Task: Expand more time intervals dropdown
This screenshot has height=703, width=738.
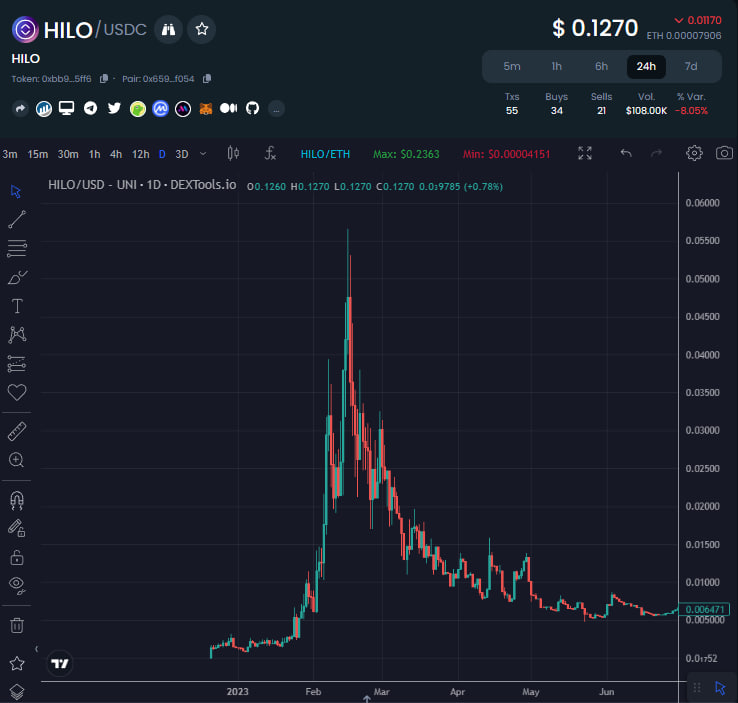Action: tap(203, 154)
